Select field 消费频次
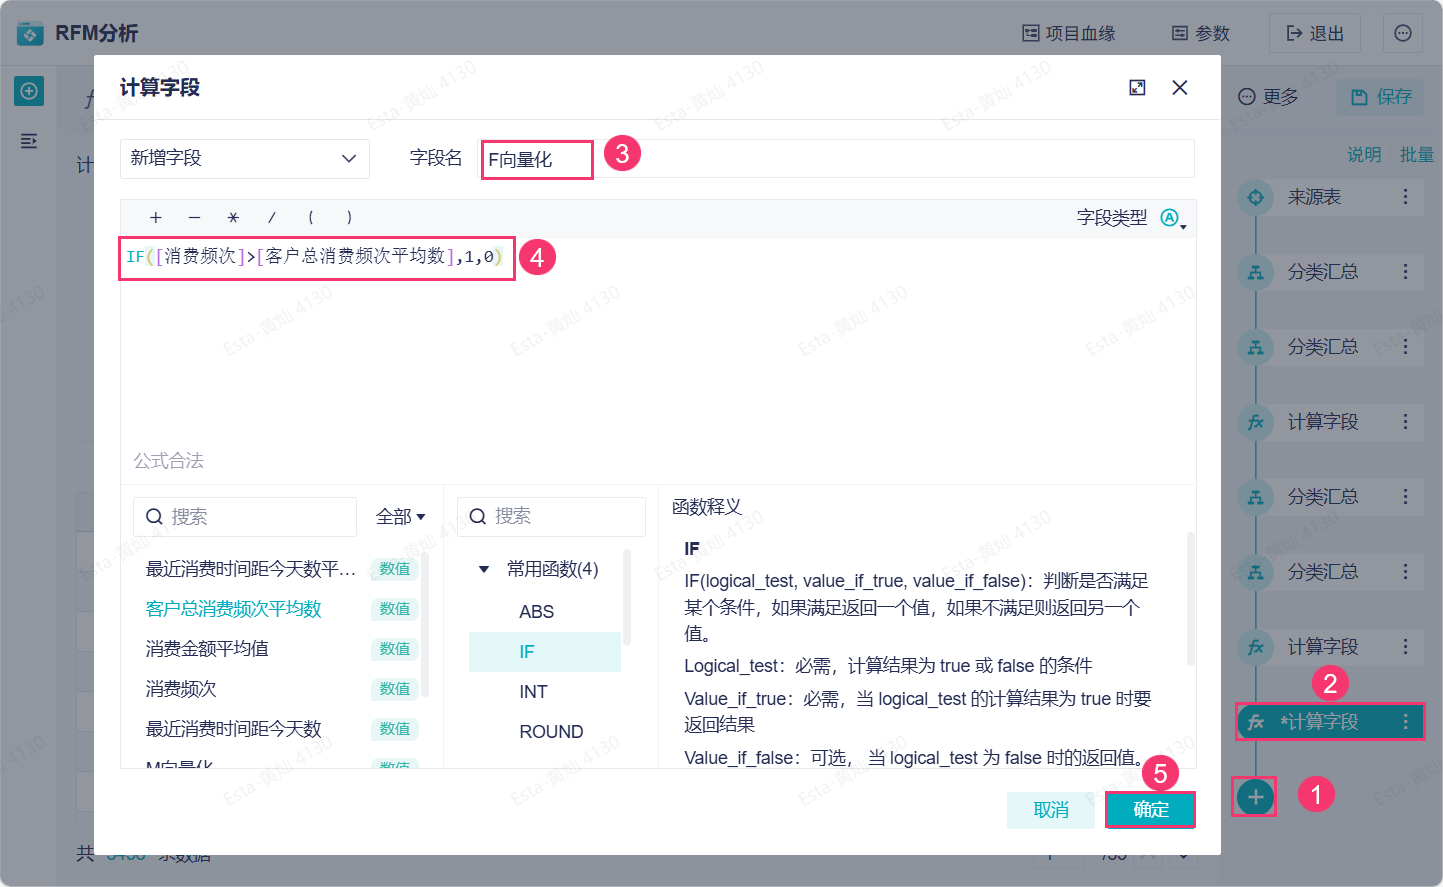1443x887 pixels. (181, 689)
